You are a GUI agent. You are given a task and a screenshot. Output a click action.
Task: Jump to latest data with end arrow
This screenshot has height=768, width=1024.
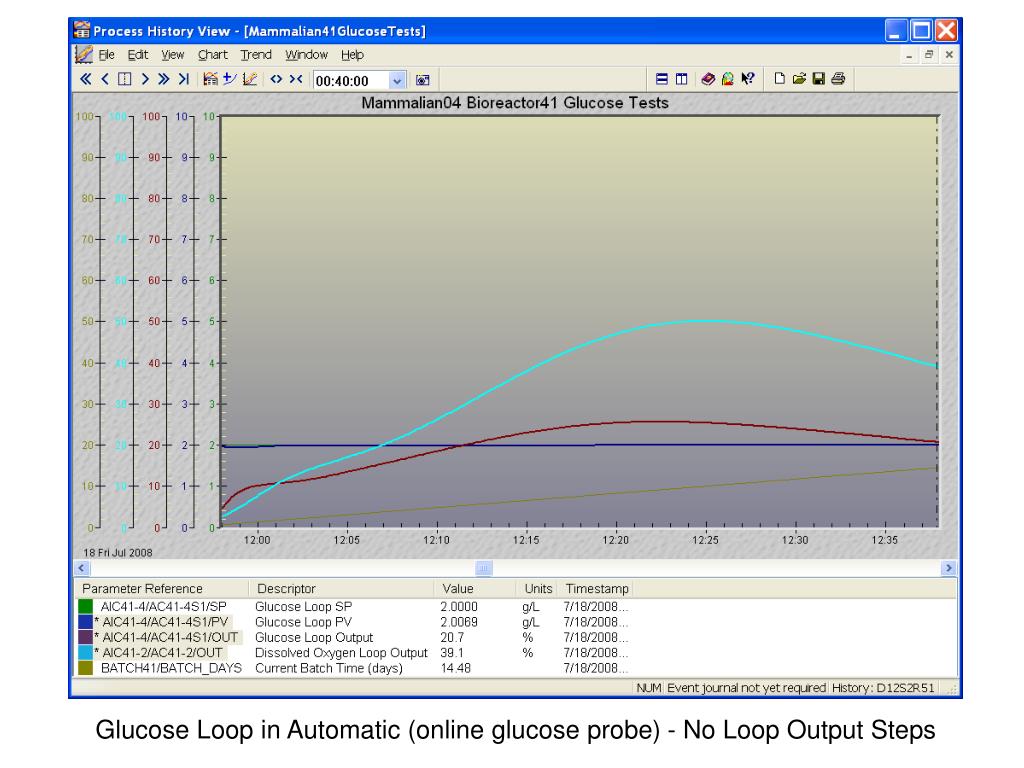point(184,80)
